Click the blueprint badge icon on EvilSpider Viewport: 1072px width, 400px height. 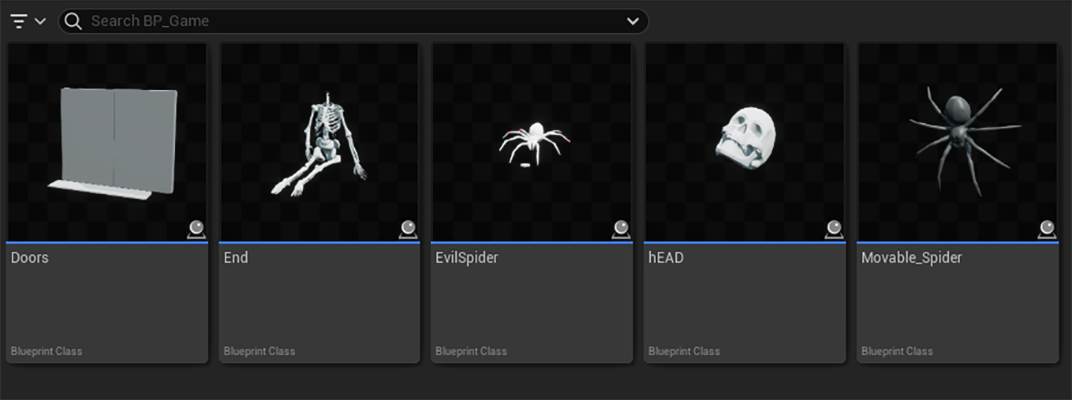coord(621,230)
